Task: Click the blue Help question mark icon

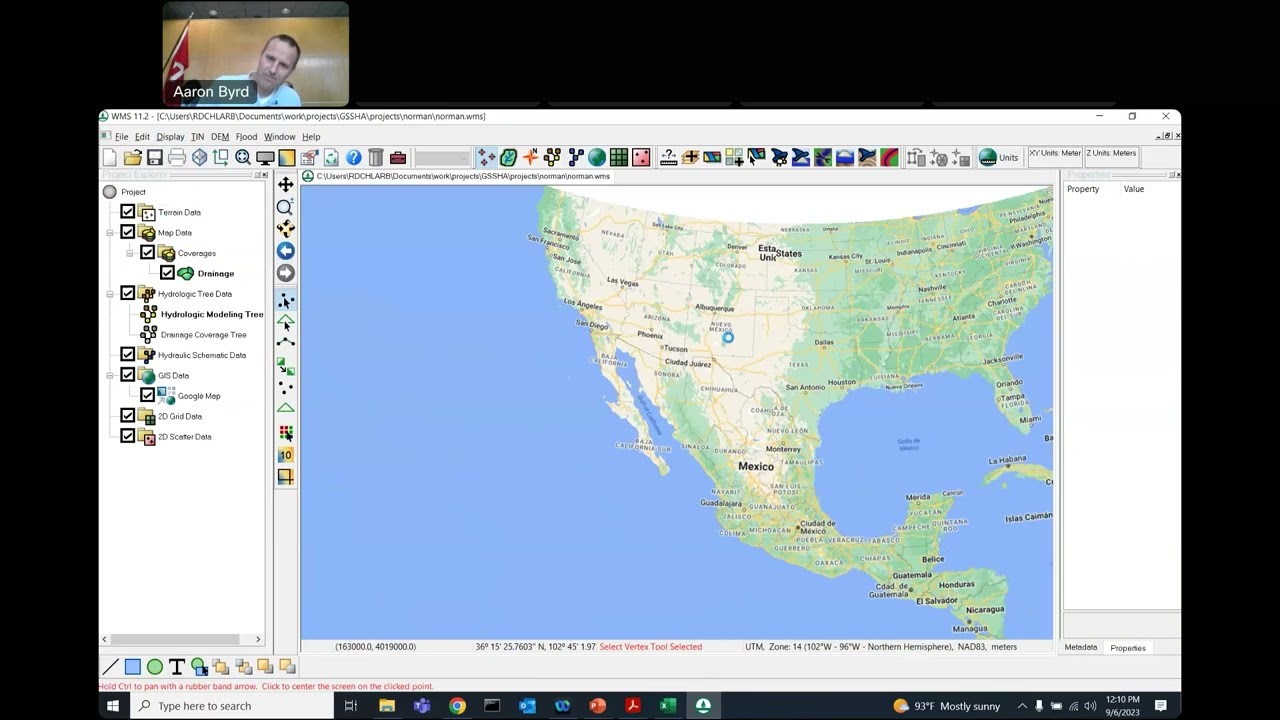Action: [354, 158]
